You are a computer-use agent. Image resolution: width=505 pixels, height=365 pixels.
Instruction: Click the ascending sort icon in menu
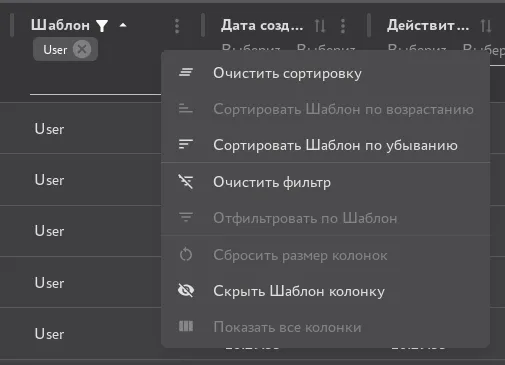[x=186, y=108]
